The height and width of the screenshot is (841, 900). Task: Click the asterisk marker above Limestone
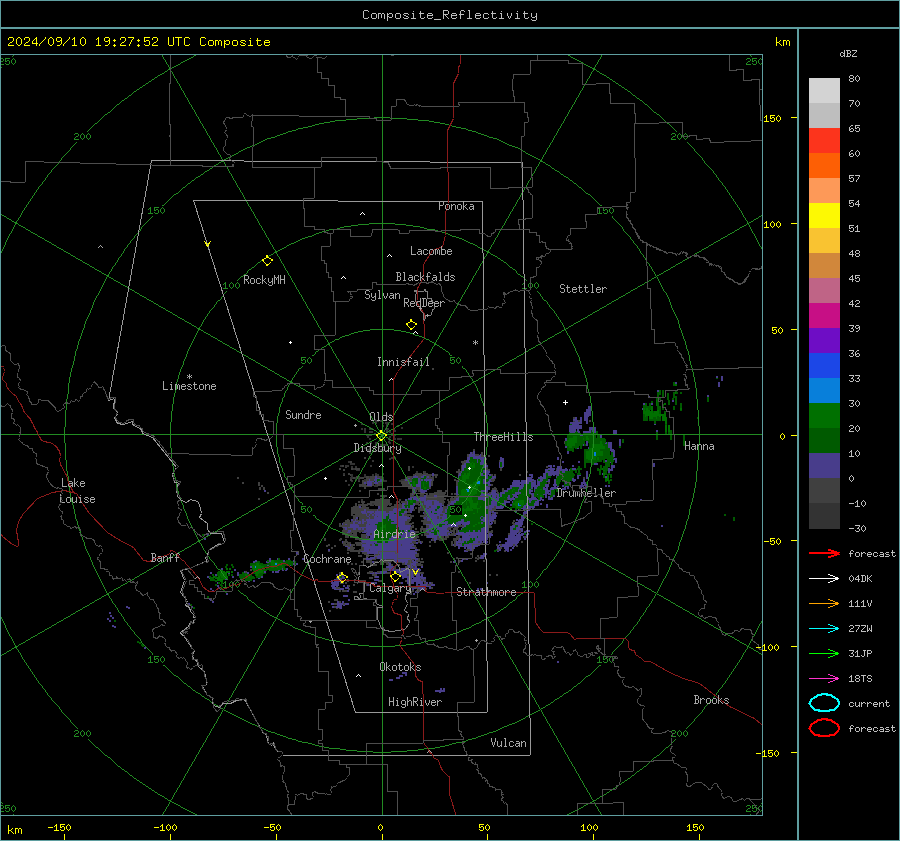[x=189, y=377]
